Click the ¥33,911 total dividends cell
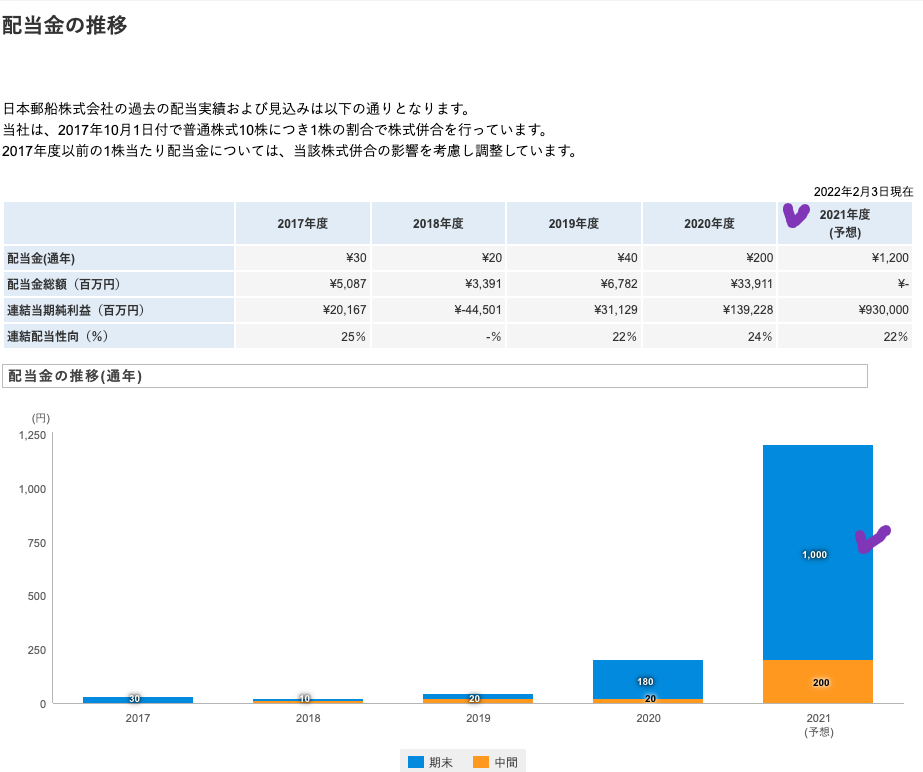The height and width of the screenshot is (772, 923). pyautogui.click(x=709, y=284)
